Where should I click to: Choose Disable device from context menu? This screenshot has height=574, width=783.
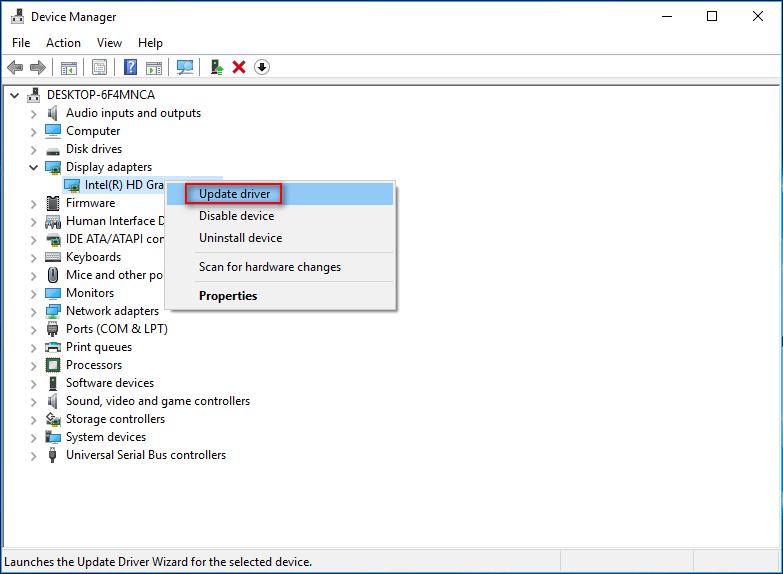coord(280,216)
